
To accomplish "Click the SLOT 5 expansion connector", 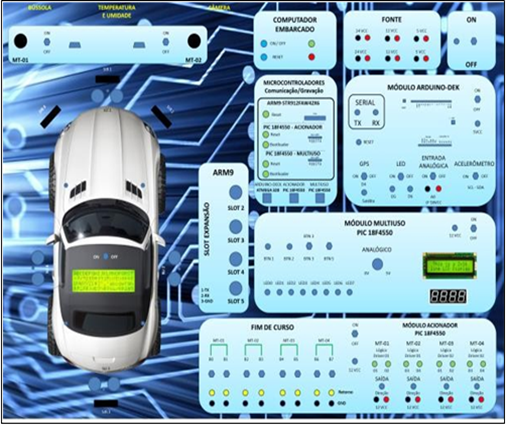I will (x=236, y=288).
